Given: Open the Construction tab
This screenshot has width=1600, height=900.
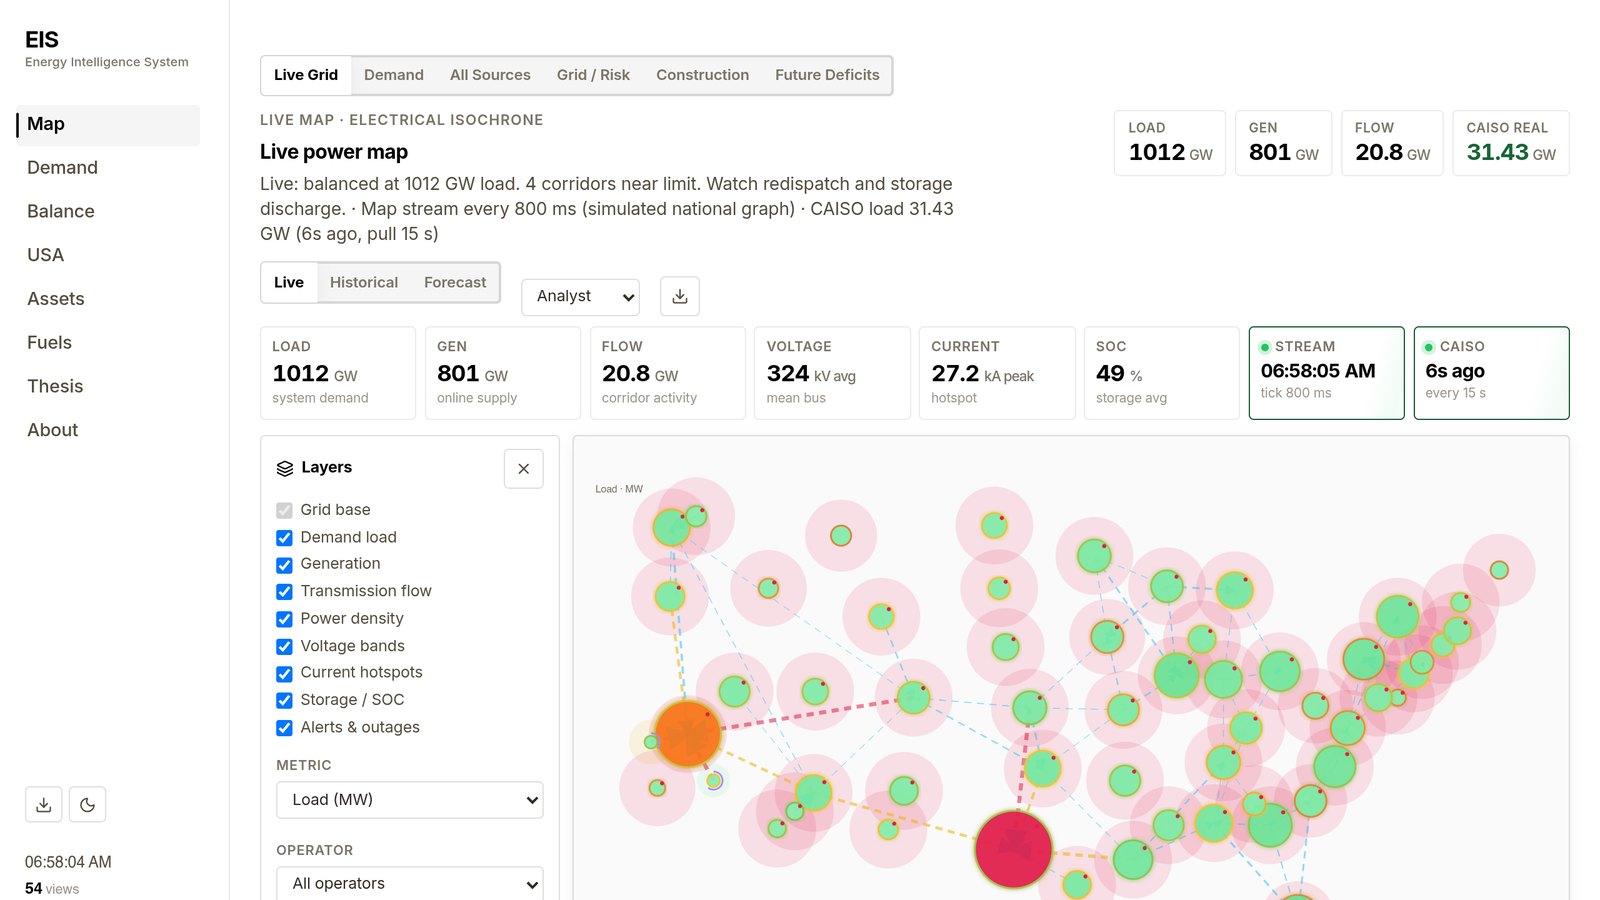Looking at the screenshot, I should (x=702, y=75).
